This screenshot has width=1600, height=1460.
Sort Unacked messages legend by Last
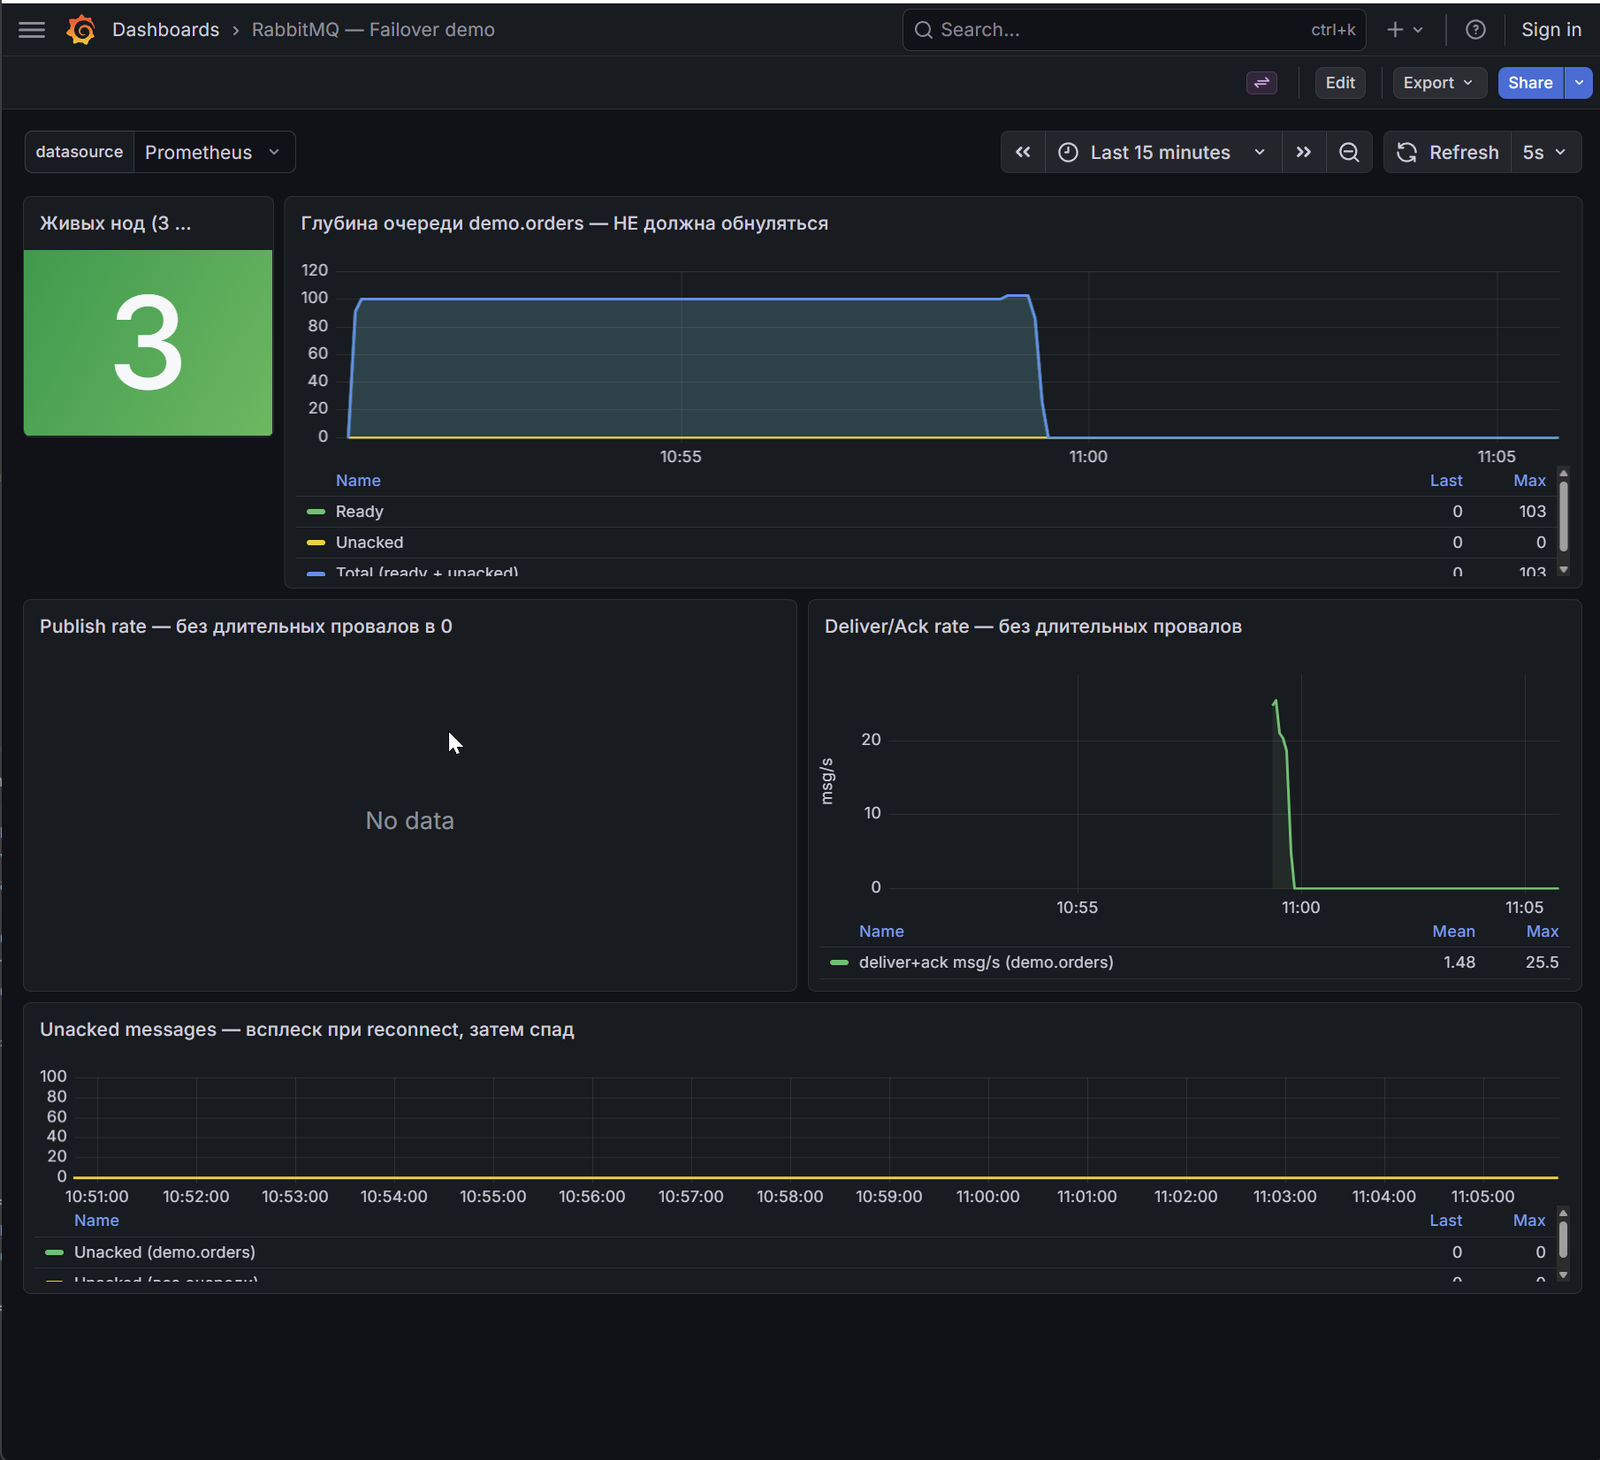(x=1445, y=1220)
